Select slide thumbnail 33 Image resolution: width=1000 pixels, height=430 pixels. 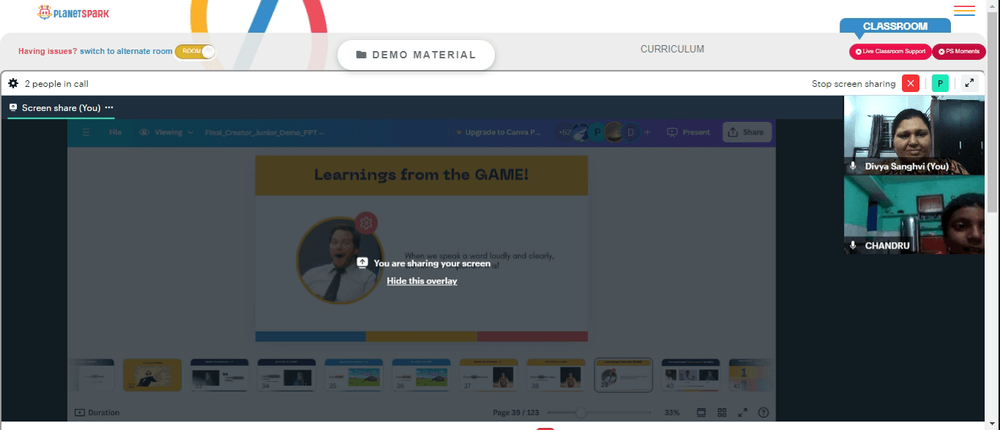pos(219,374)
